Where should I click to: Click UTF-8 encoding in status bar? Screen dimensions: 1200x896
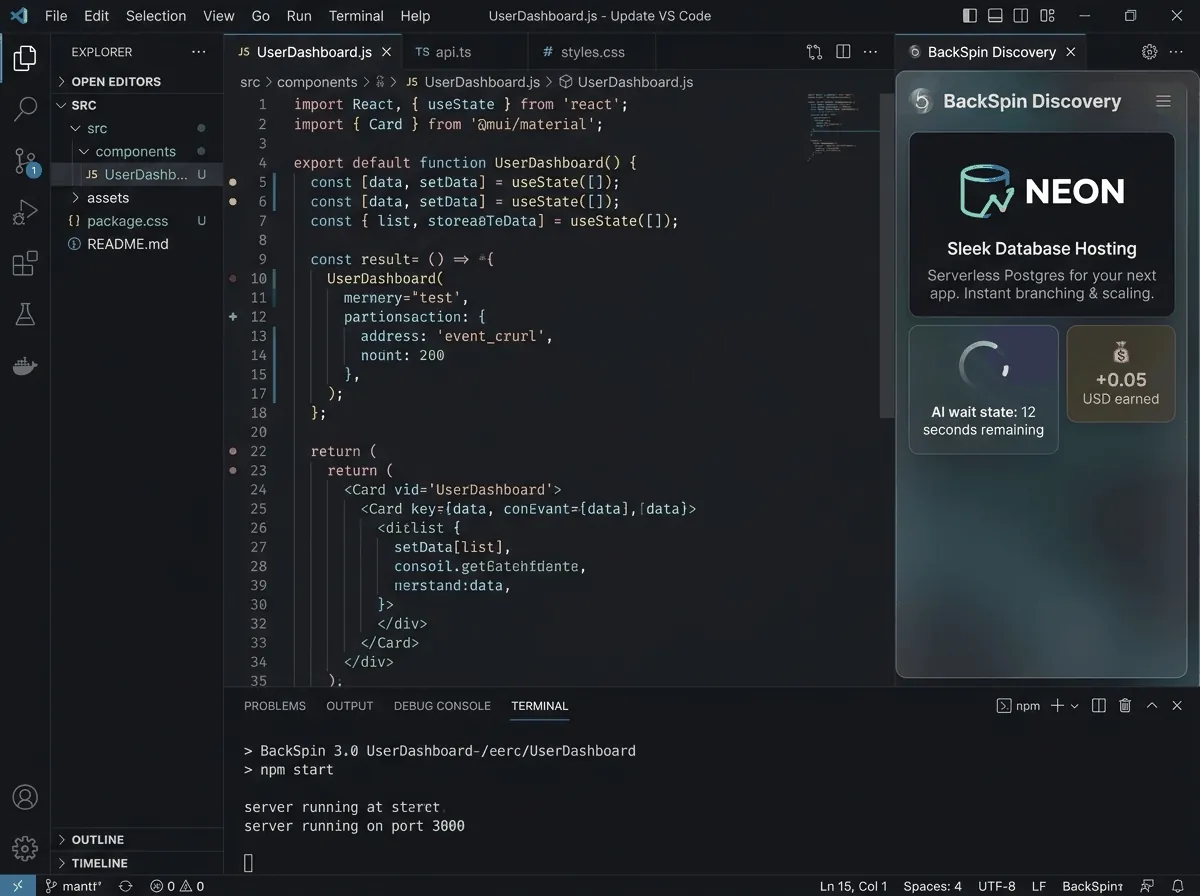(x=998, y=886)
